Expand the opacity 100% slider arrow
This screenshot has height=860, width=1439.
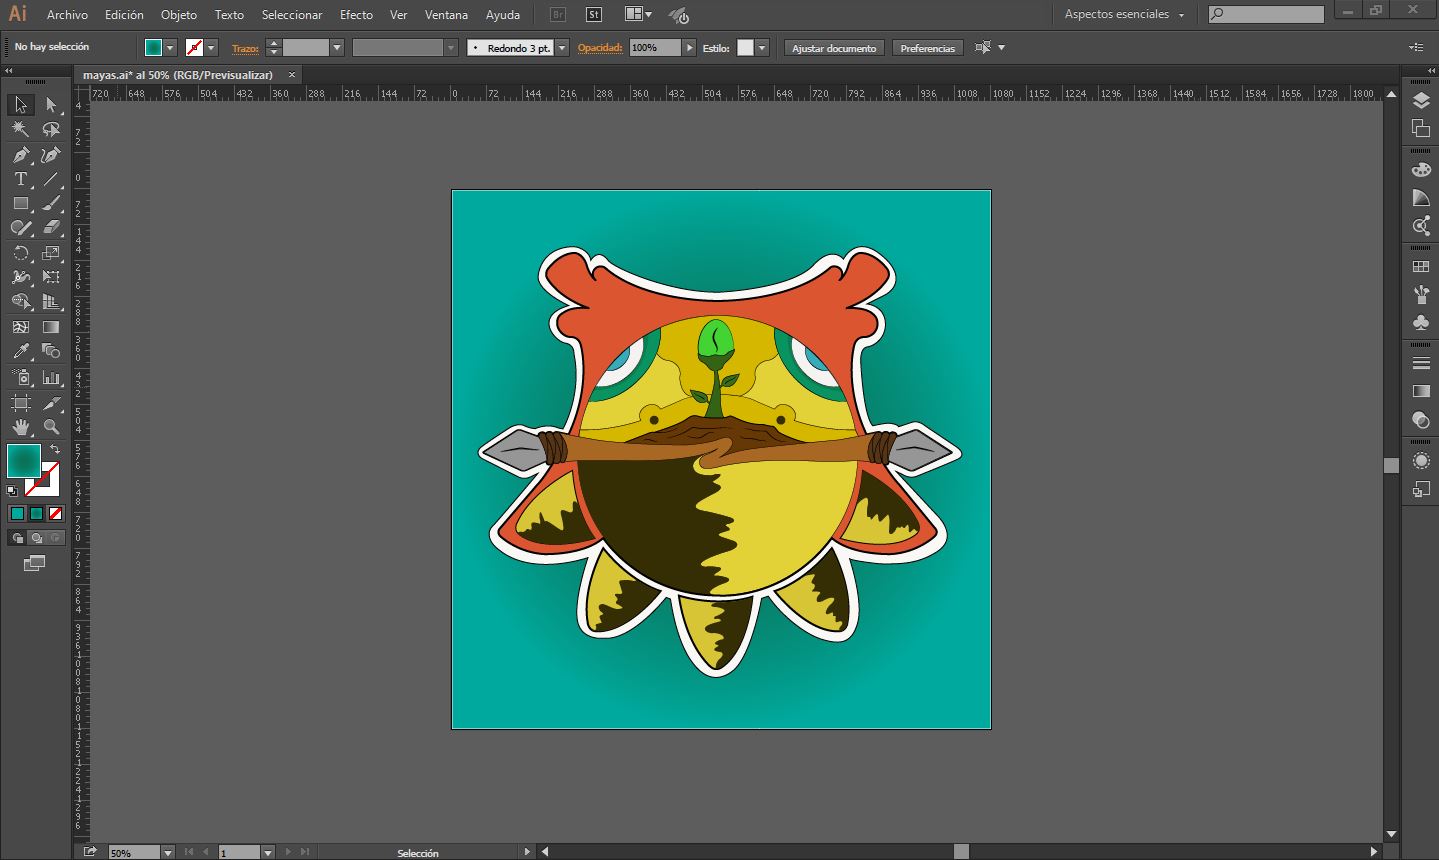[x=689, y=48]
